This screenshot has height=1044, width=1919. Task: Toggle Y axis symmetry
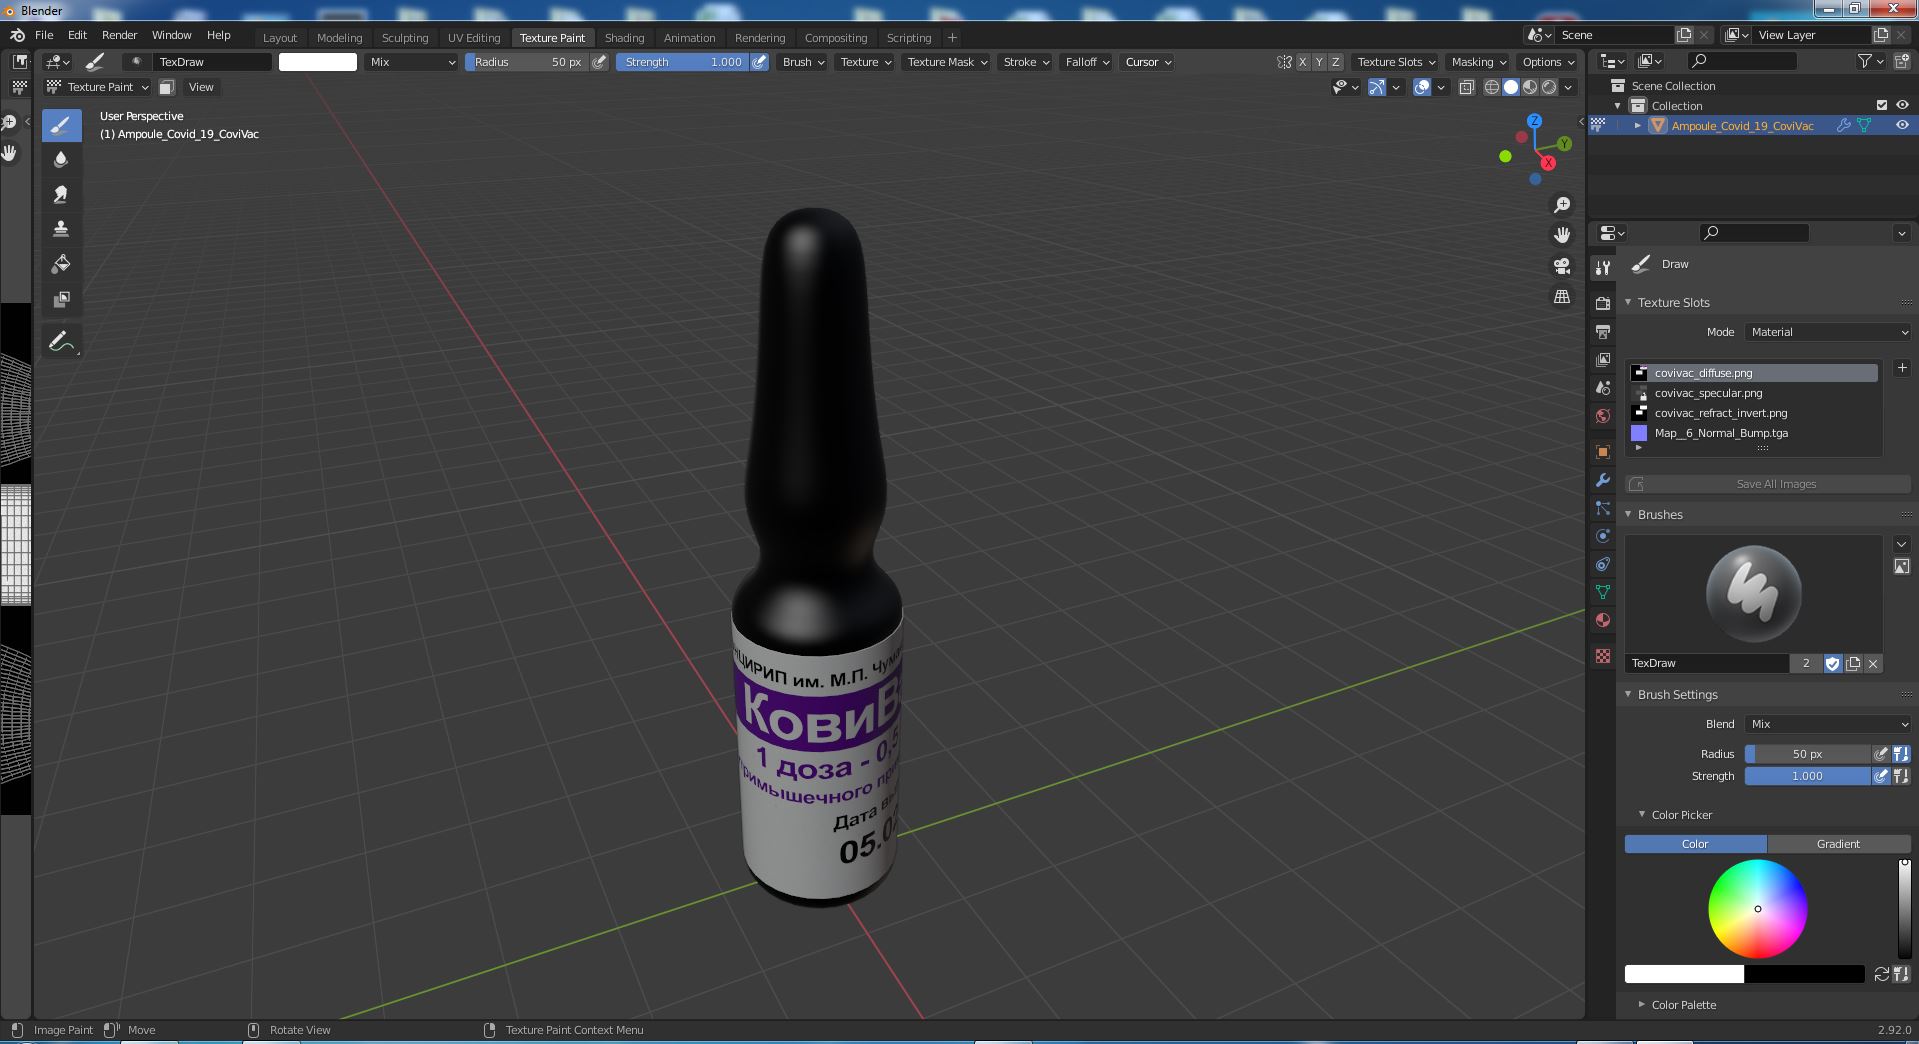coord(1319,62)
